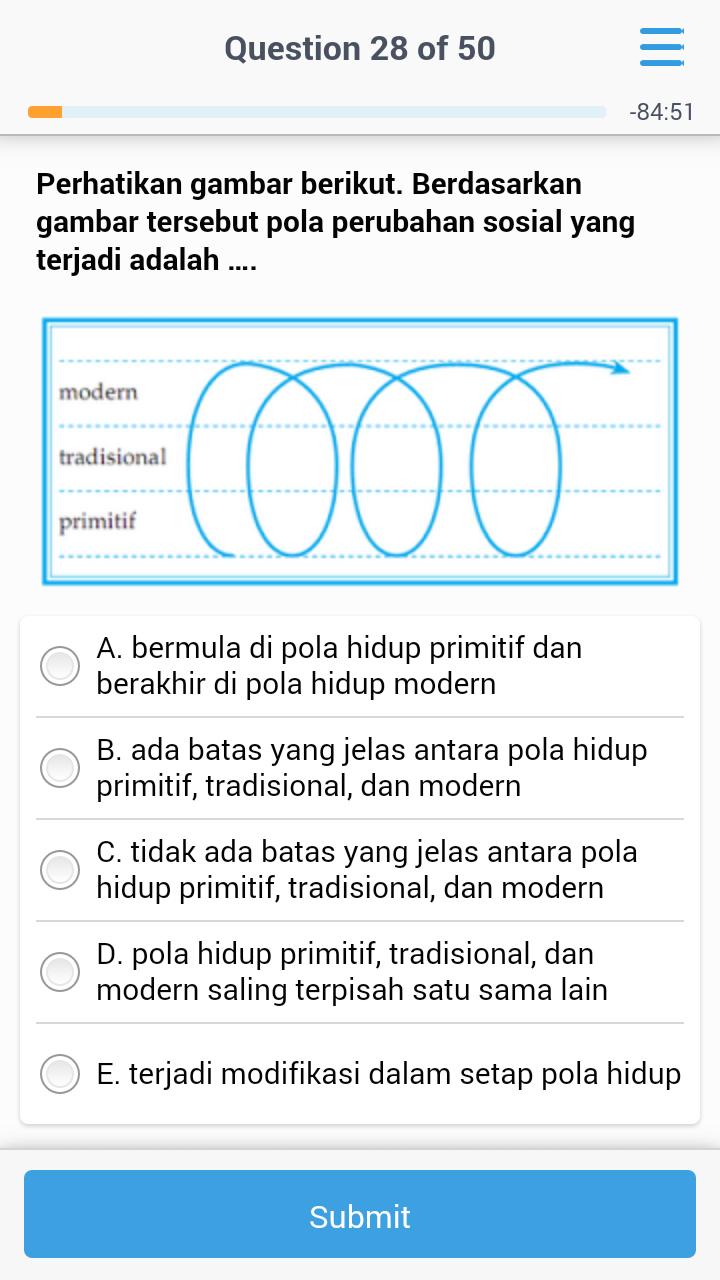
Task: Mark the option D radio button
Action: click(60, 972)
